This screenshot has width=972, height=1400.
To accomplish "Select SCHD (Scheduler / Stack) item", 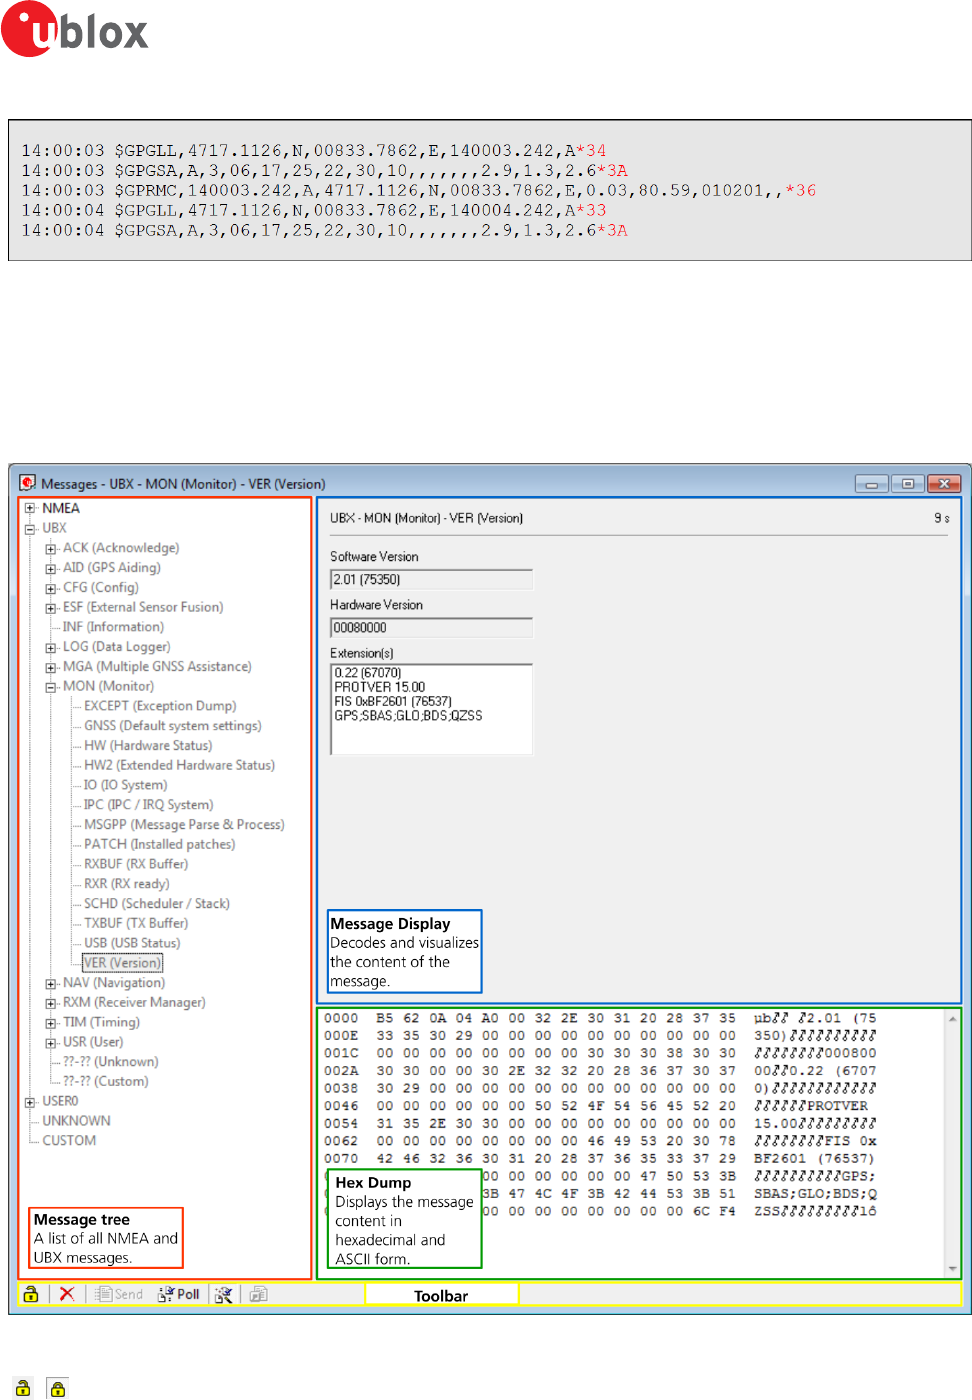I will (x=156, y=903).
